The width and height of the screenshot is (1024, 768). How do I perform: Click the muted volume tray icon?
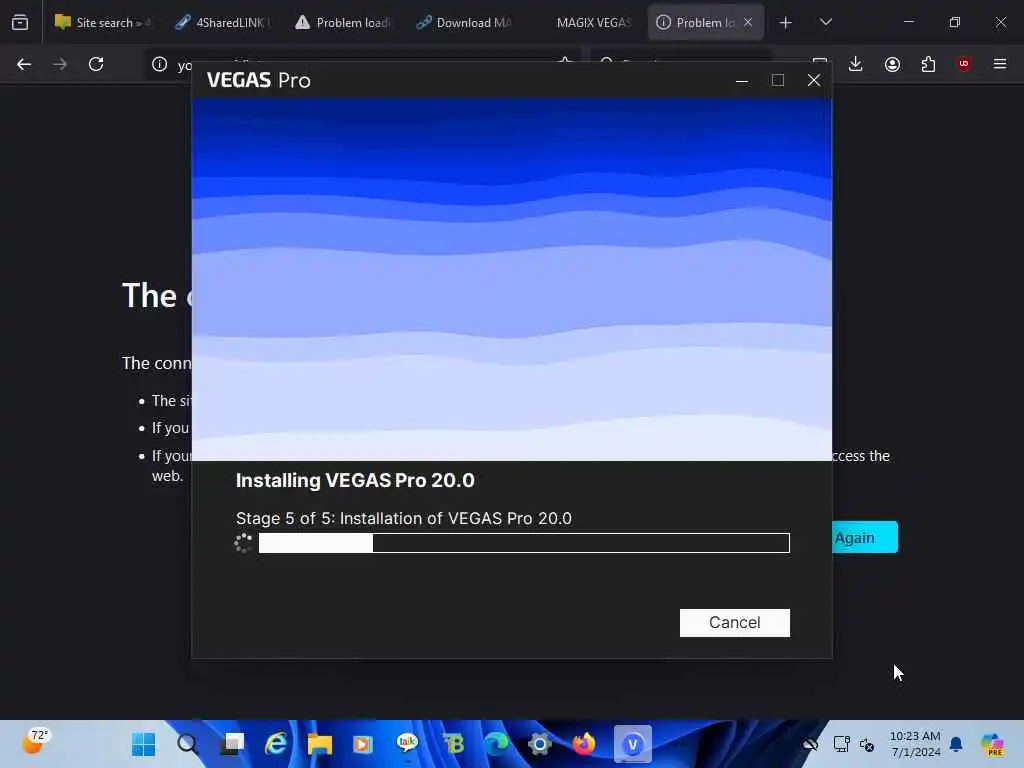point(867,744)
